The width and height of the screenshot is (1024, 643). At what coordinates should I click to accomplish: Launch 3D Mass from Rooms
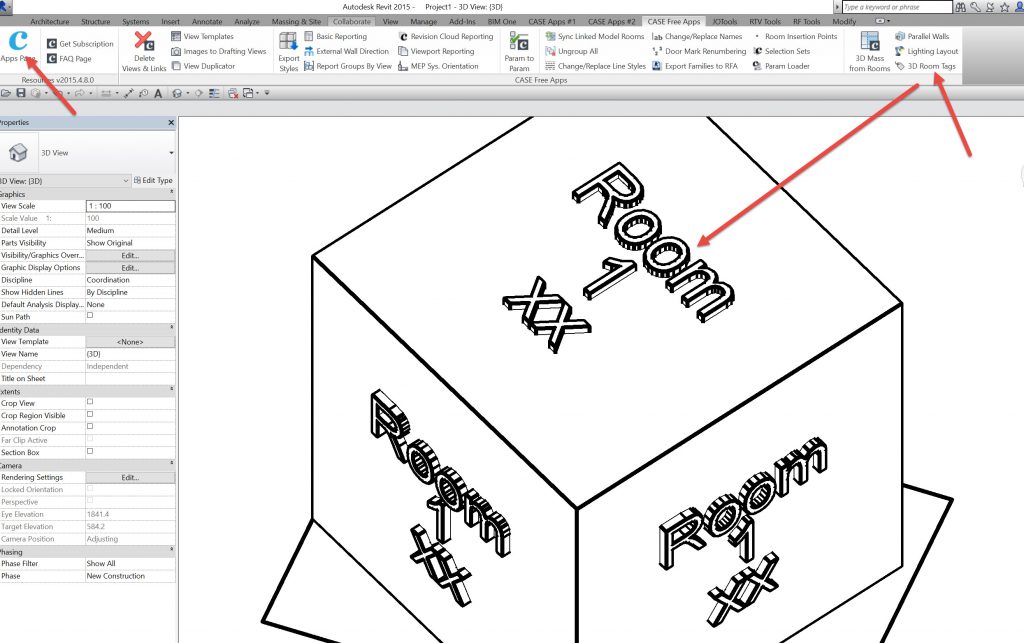pyautogui.click(x=869, y=50)
